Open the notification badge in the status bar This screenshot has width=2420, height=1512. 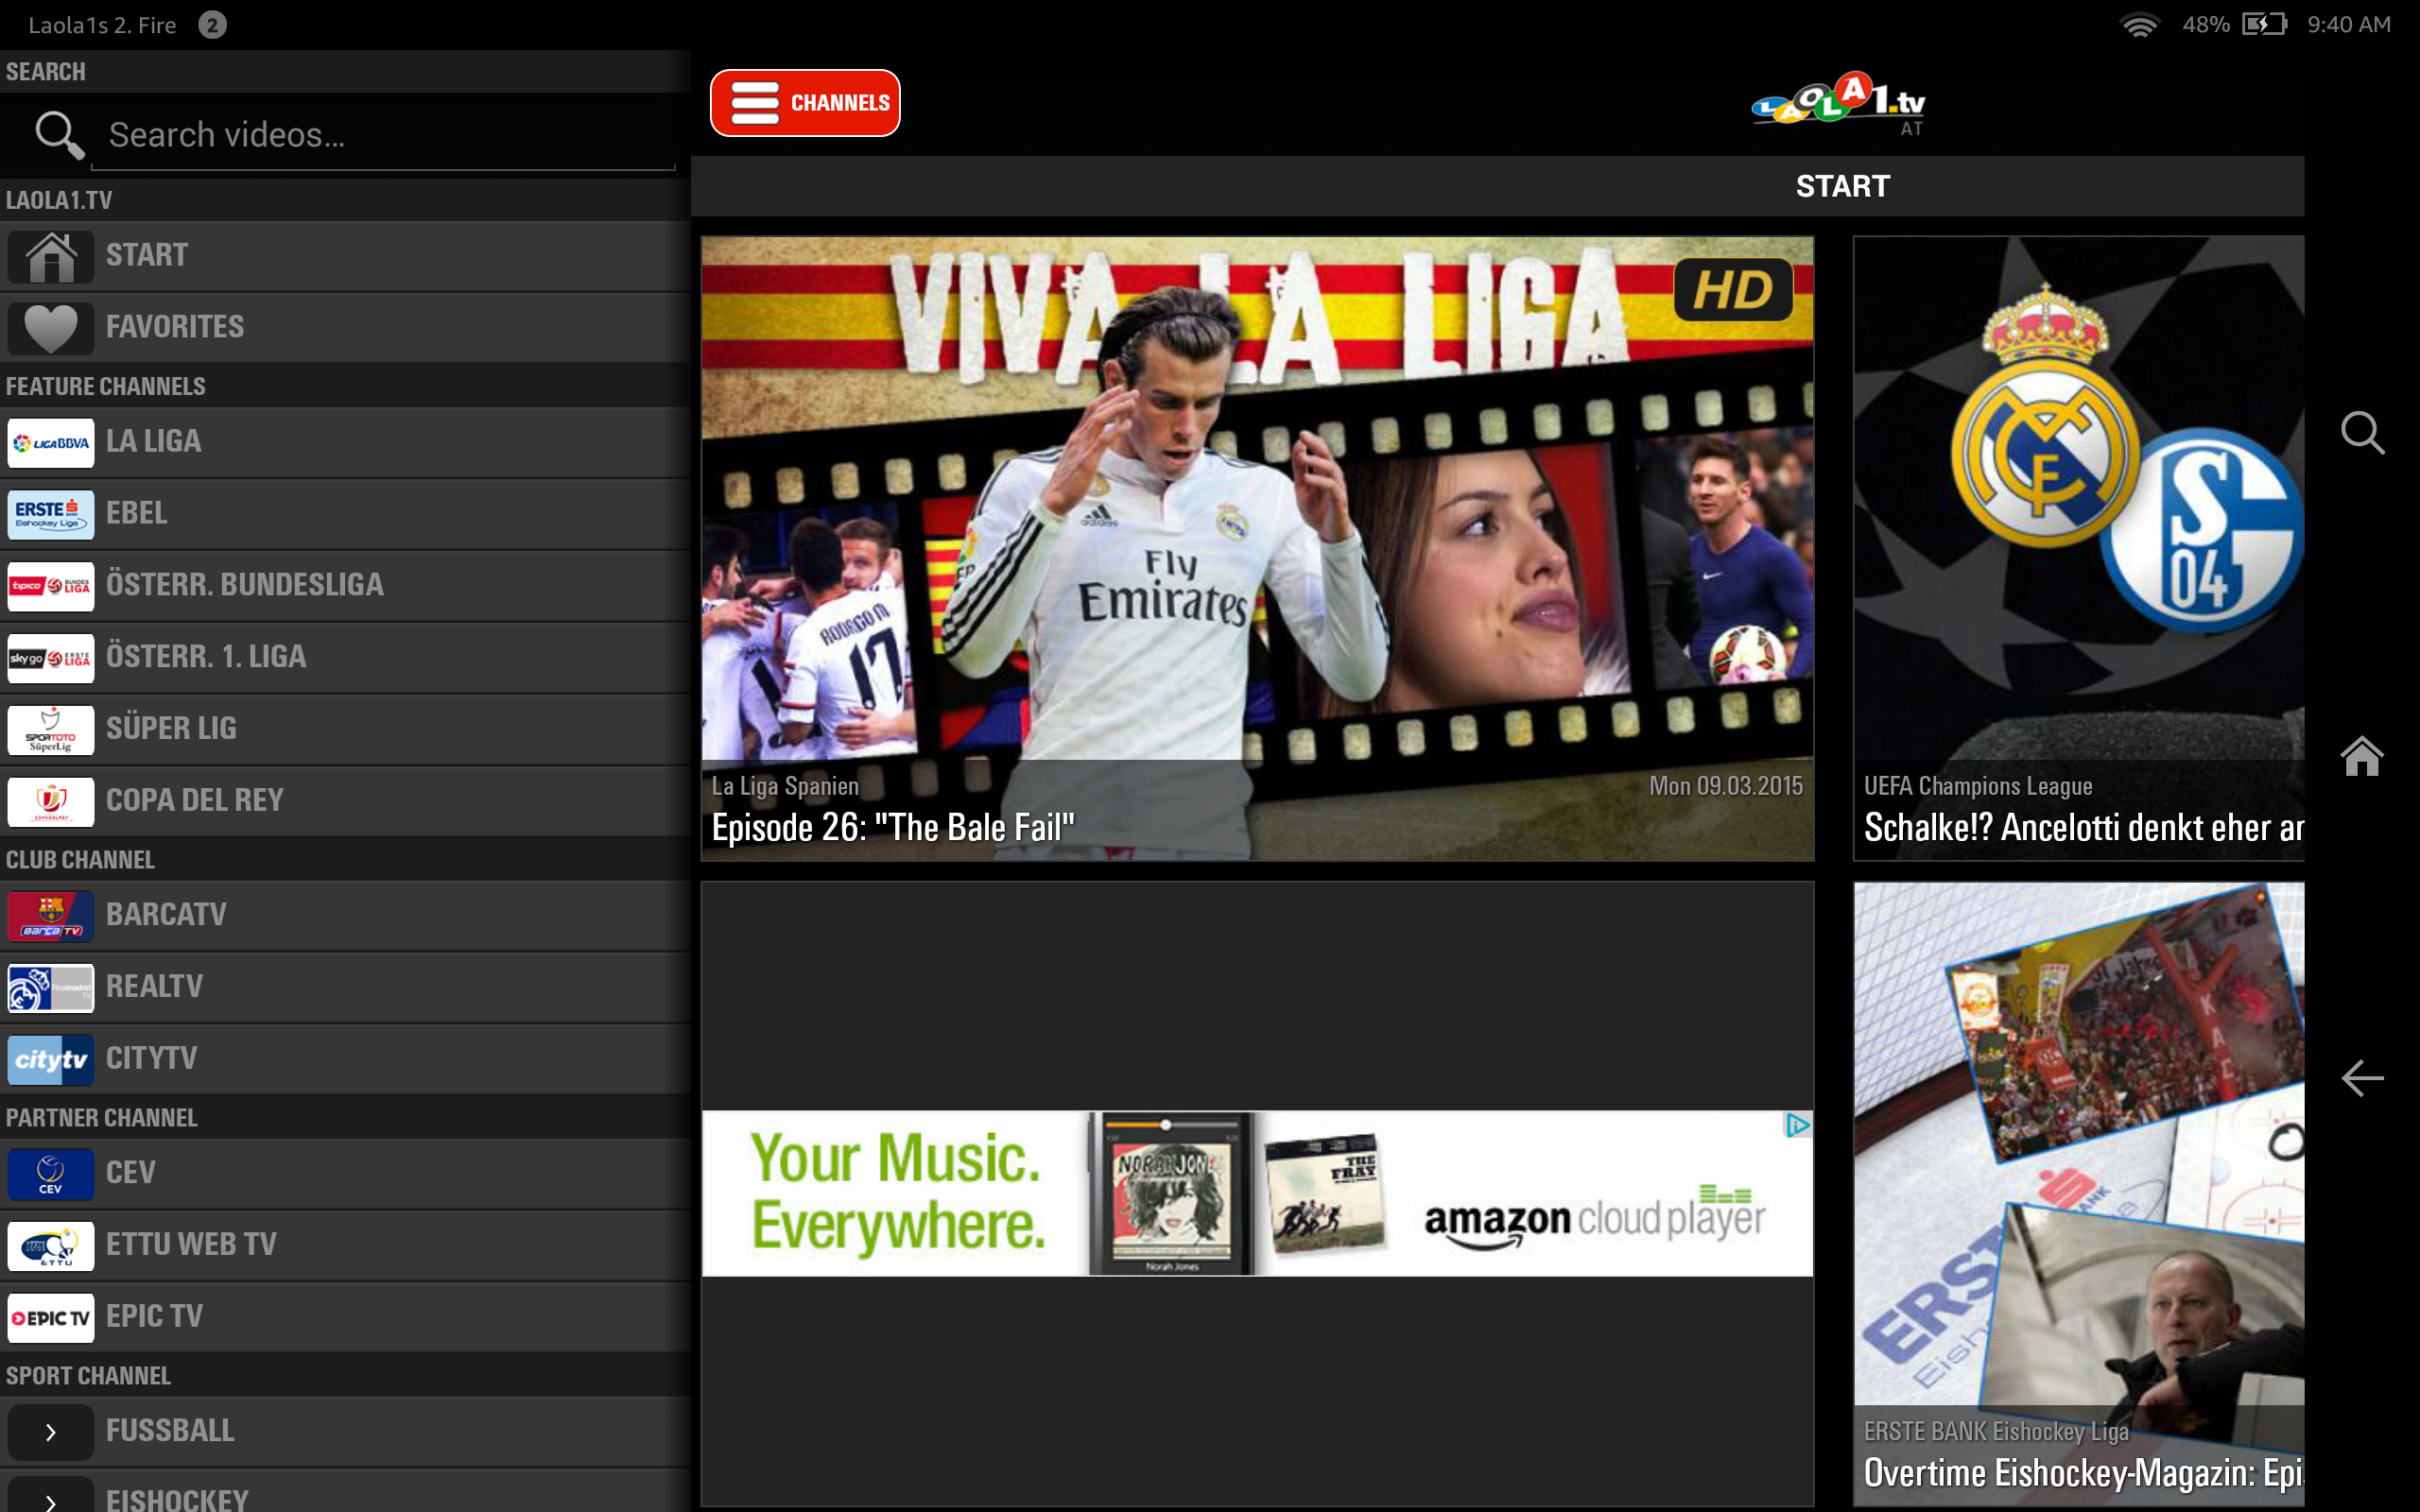click(x=212, y=25)
